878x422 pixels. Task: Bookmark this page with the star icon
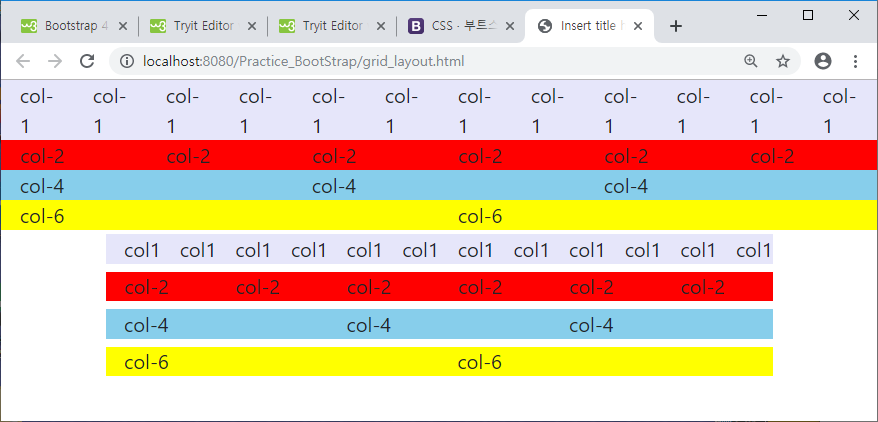(783, 61)
